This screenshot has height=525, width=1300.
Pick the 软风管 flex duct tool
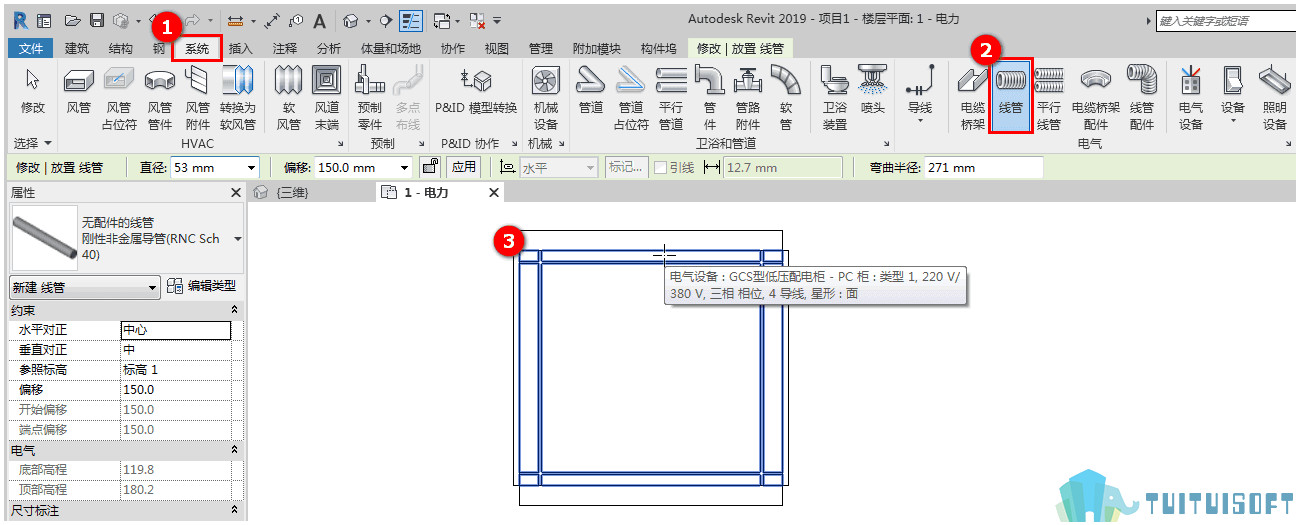pos(288,98)
